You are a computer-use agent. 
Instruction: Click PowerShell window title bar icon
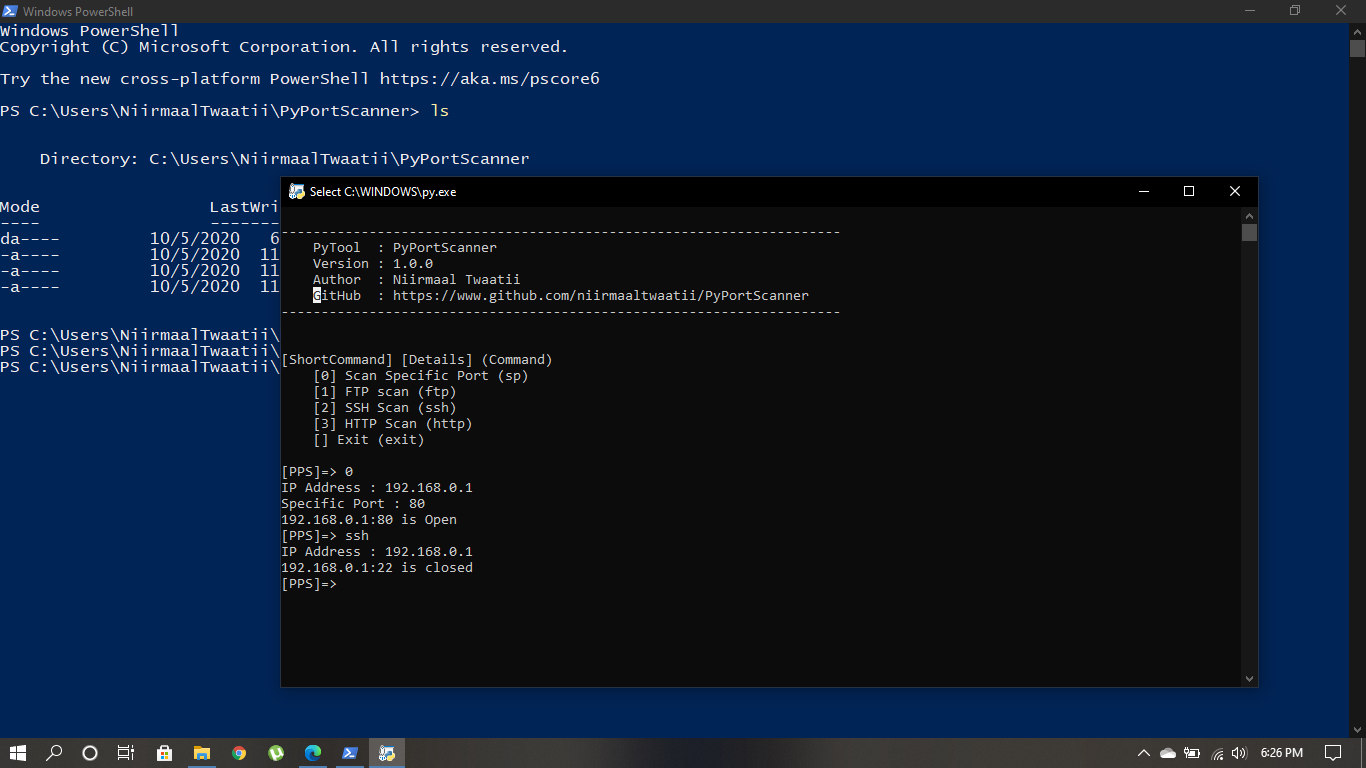[x=9, y=11]
